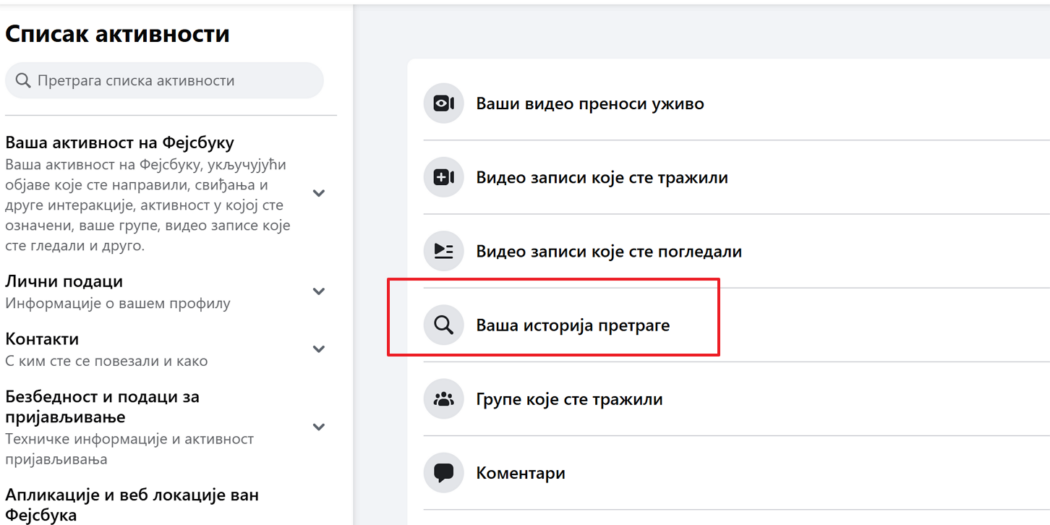Open Видео записи које сте тражили
Screen dimensions: 1050x525
(x=601, y=177)
